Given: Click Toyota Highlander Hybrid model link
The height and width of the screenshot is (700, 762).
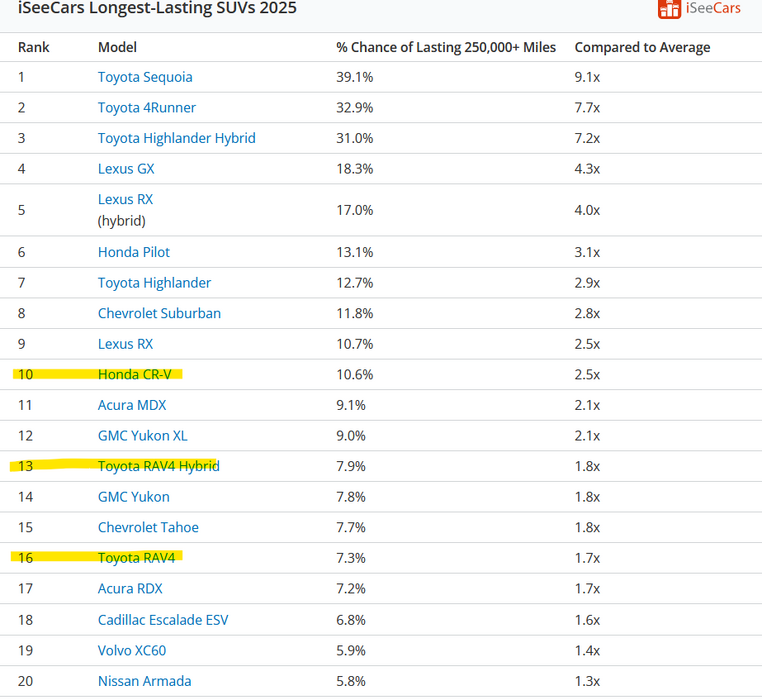Looking at the screenshot, I should [x=176, y=138].
